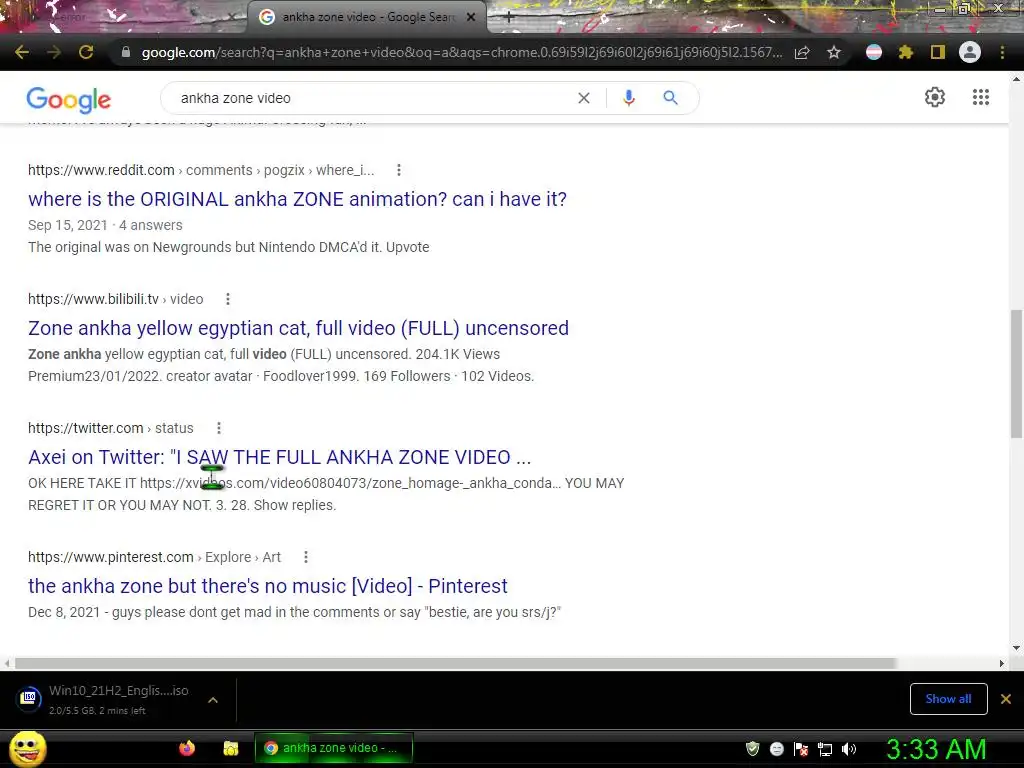Reload the page with the refresh icon

[86, 52]
